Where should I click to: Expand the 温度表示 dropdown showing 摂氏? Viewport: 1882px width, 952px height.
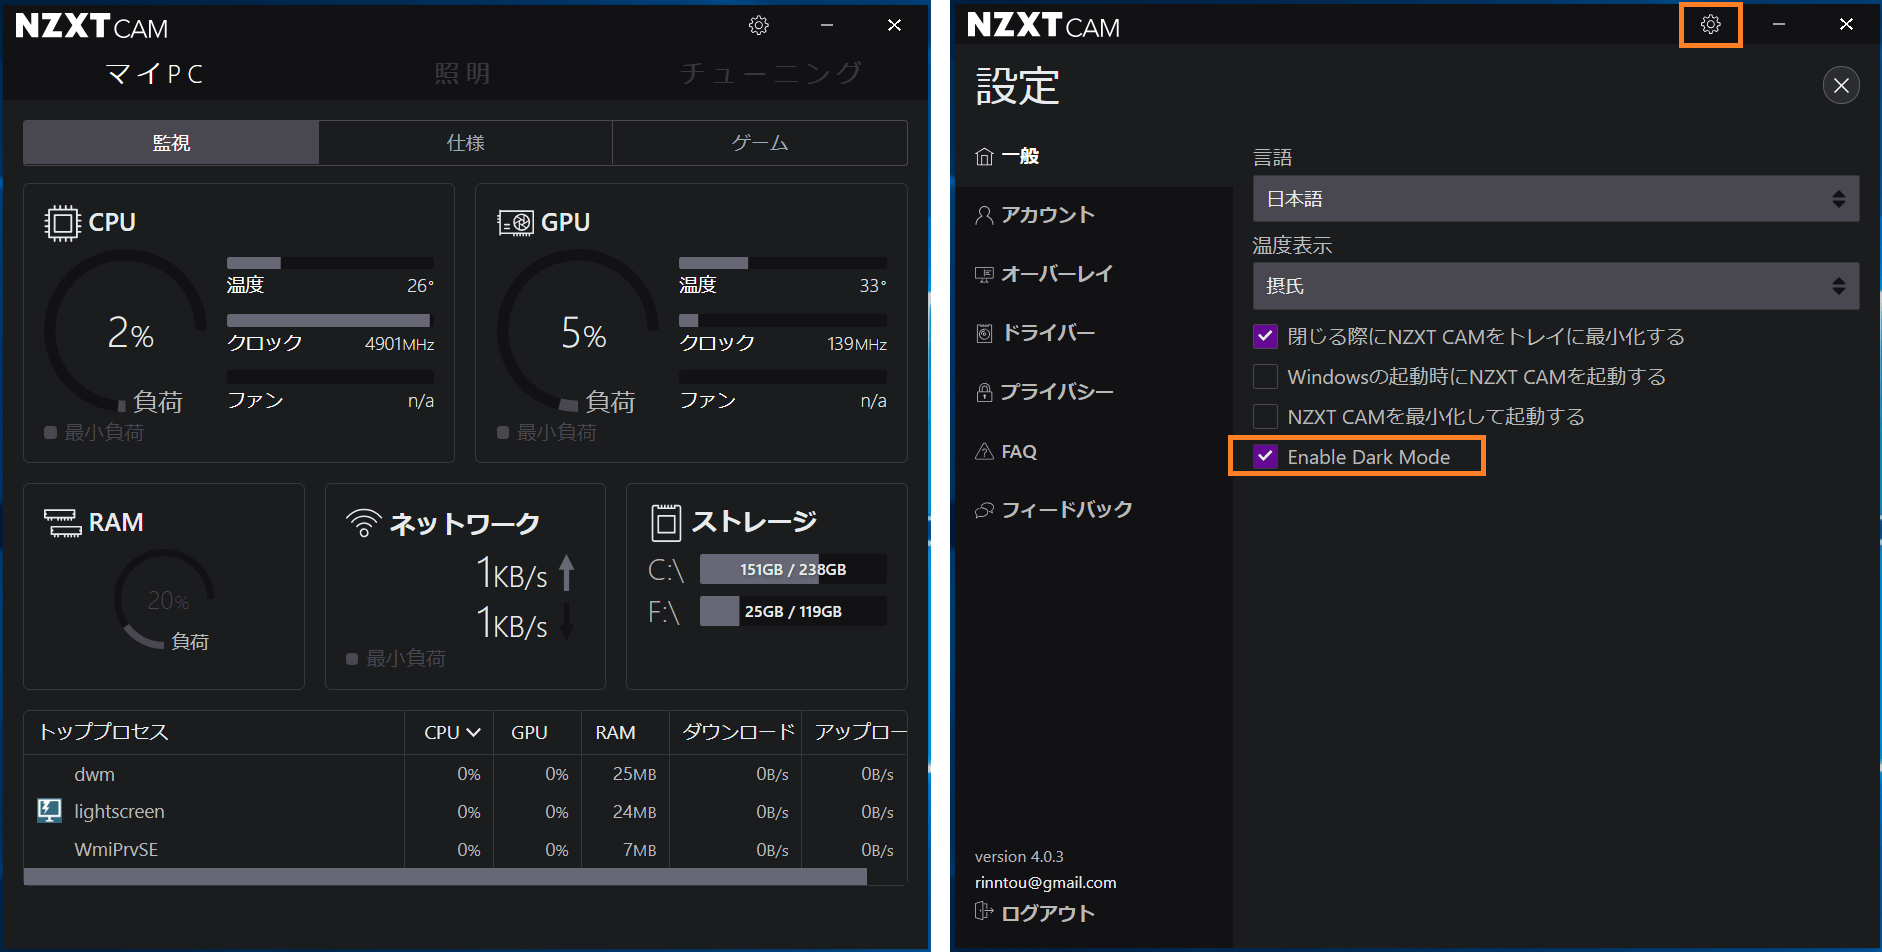[x=1556, y=286]
